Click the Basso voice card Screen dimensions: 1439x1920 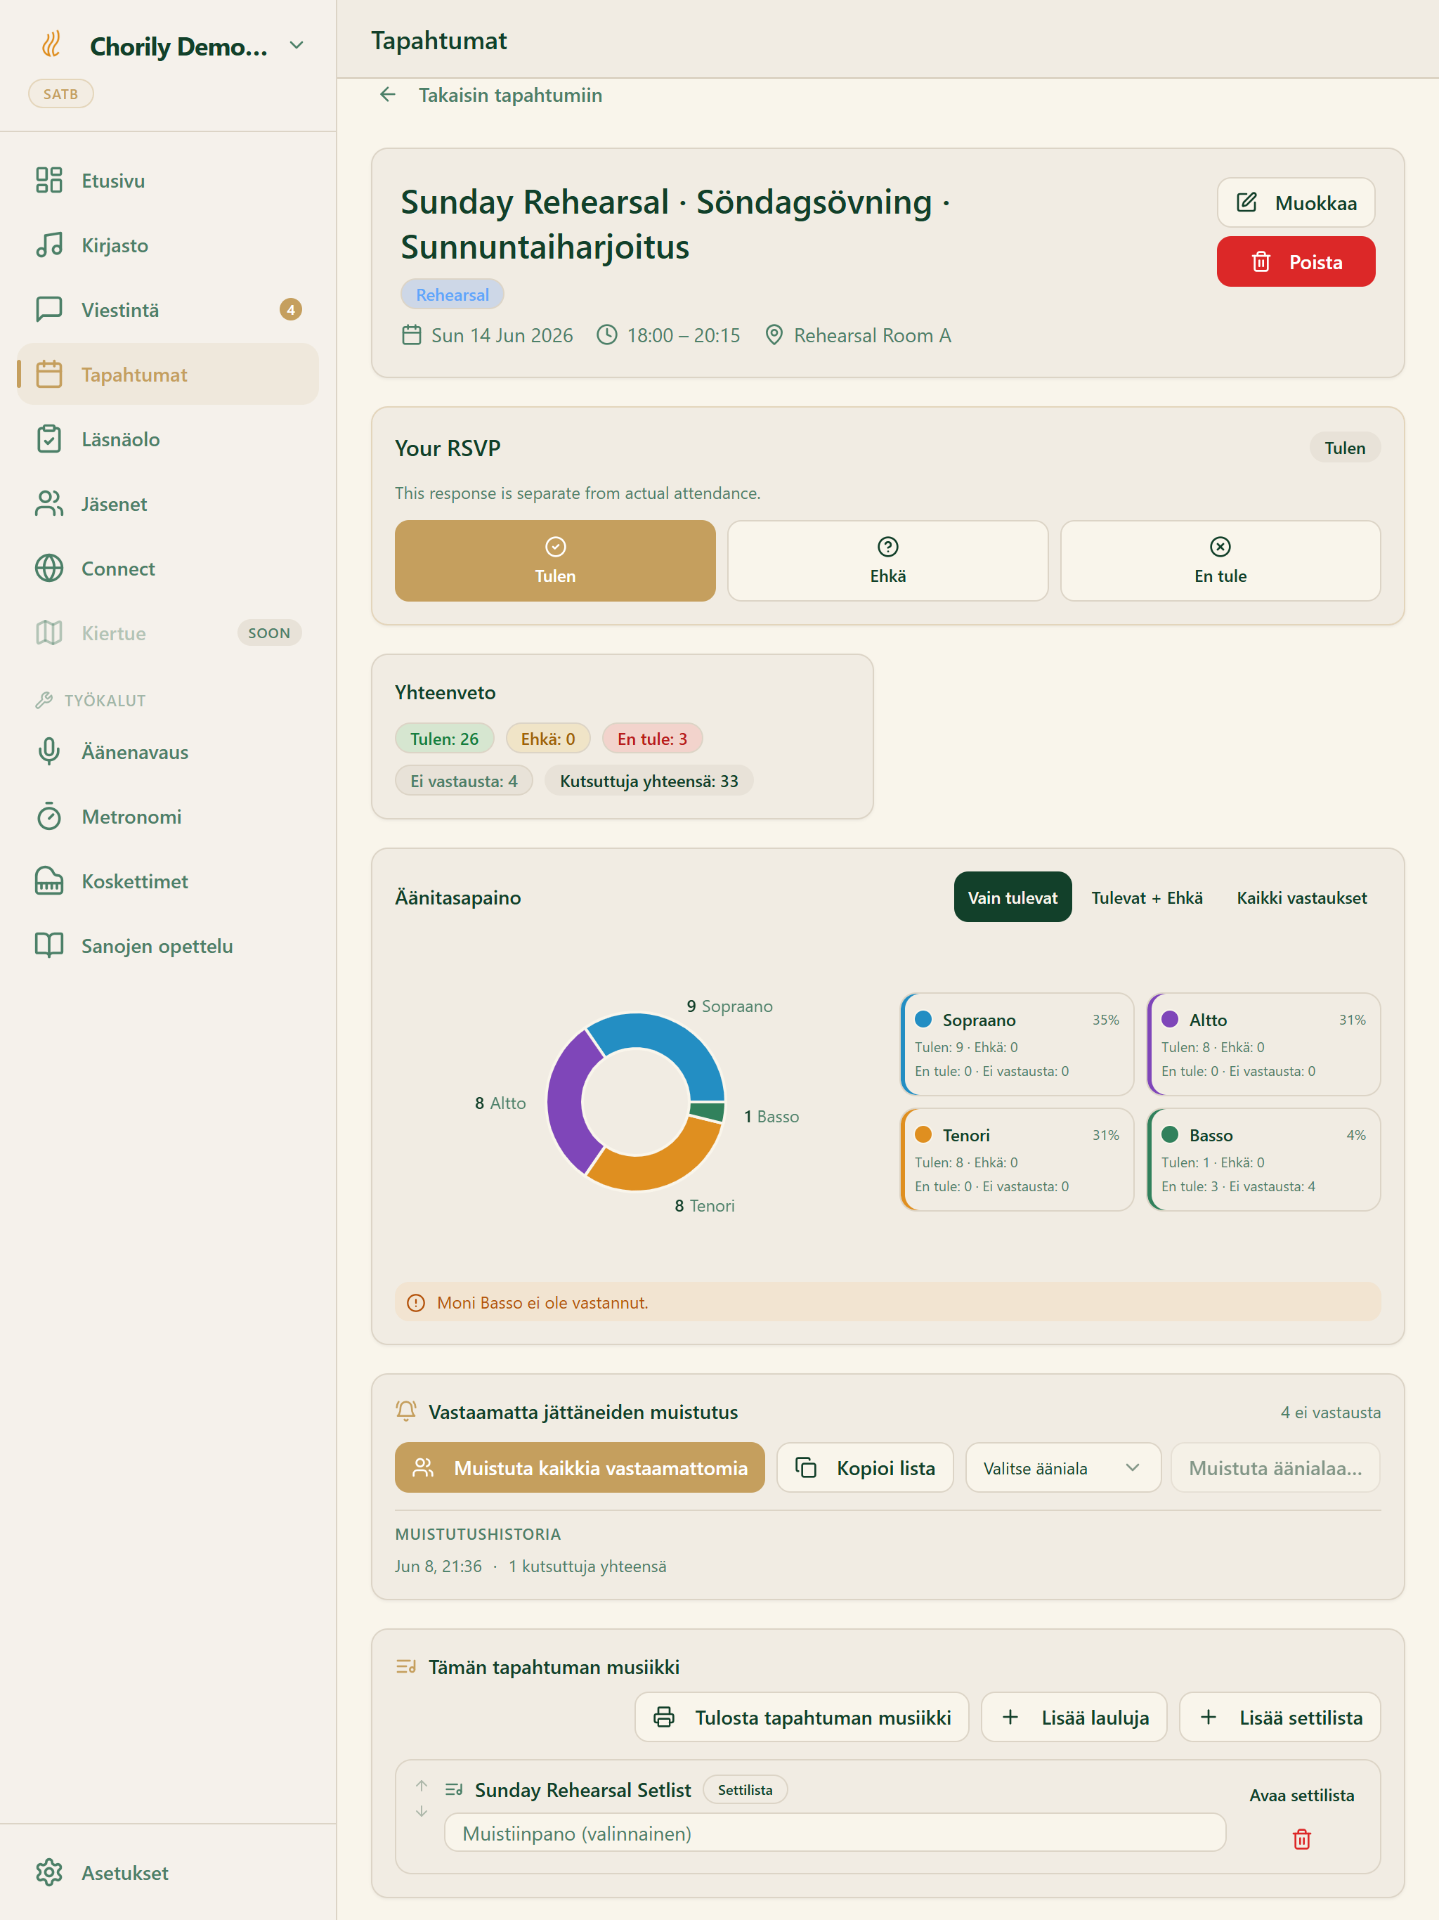1264,1159
